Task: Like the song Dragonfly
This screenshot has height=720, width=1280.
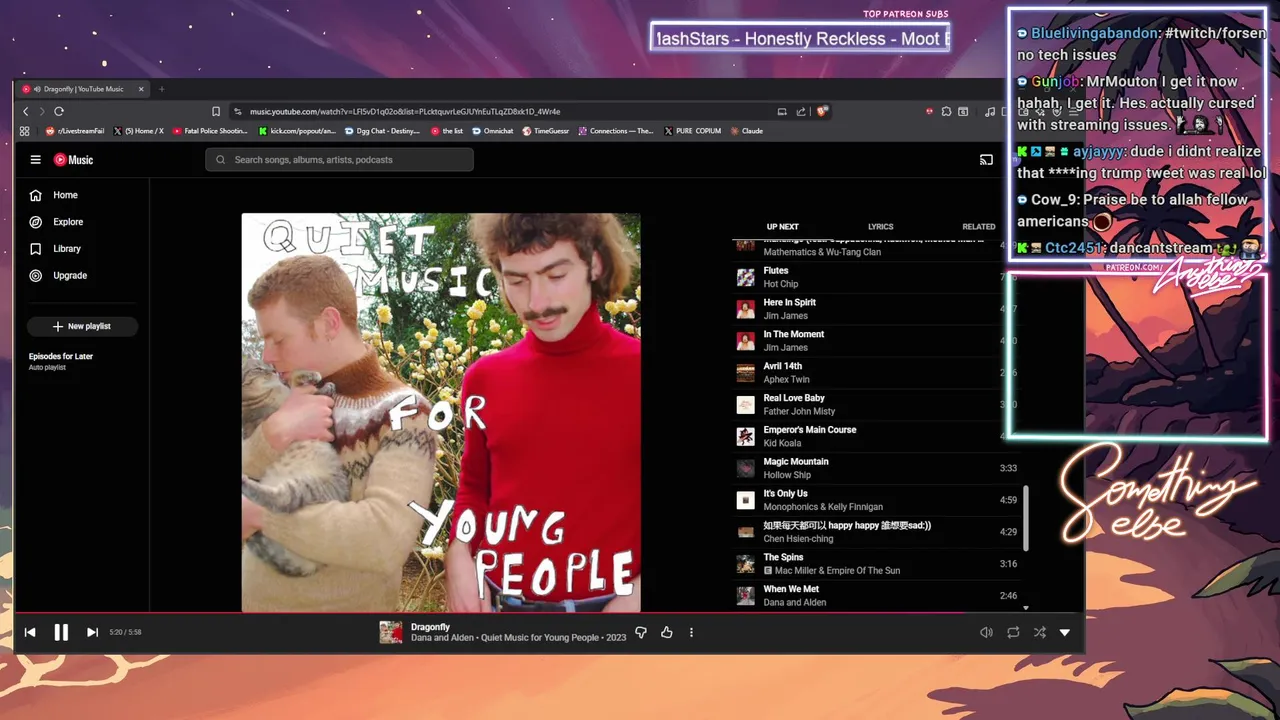Action: pyautogui.click(x=667, y=632)
